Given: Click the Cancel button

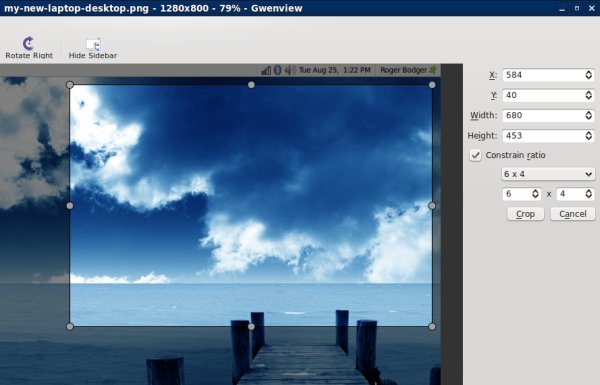Looking at the screenshot, I should [572, 214].
